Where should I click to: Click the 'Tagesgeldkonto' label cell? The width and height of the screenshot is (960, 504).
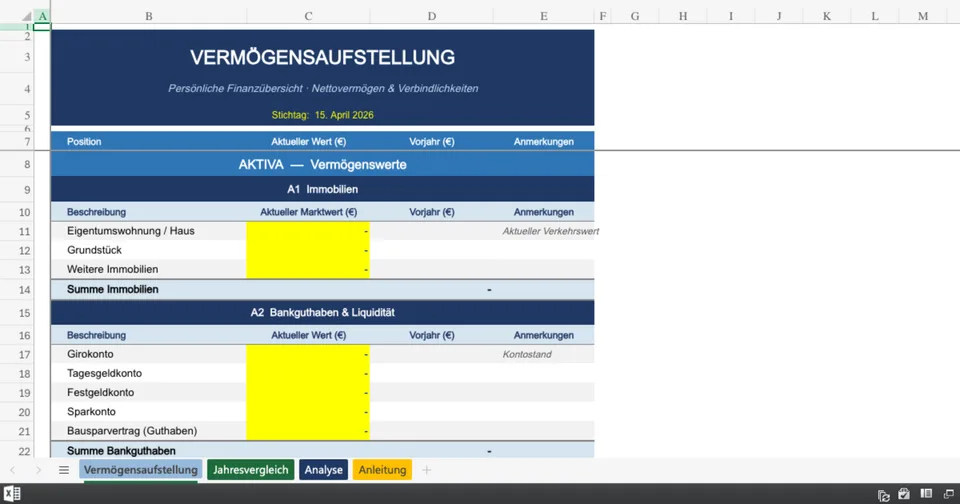click(x=149, y=374)
